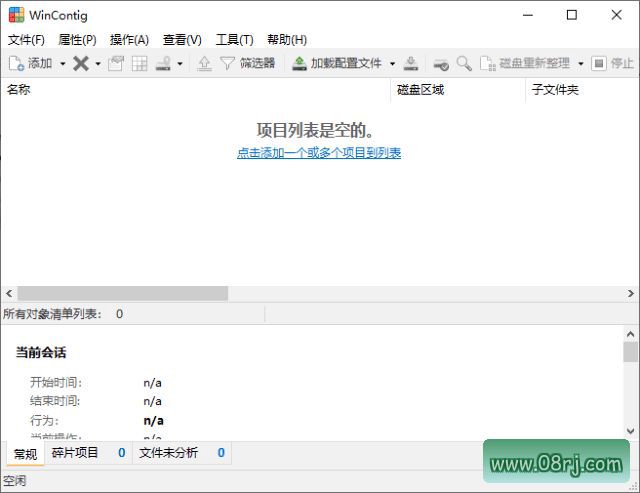Open the 查看(V) menu

tap(182, 40)
